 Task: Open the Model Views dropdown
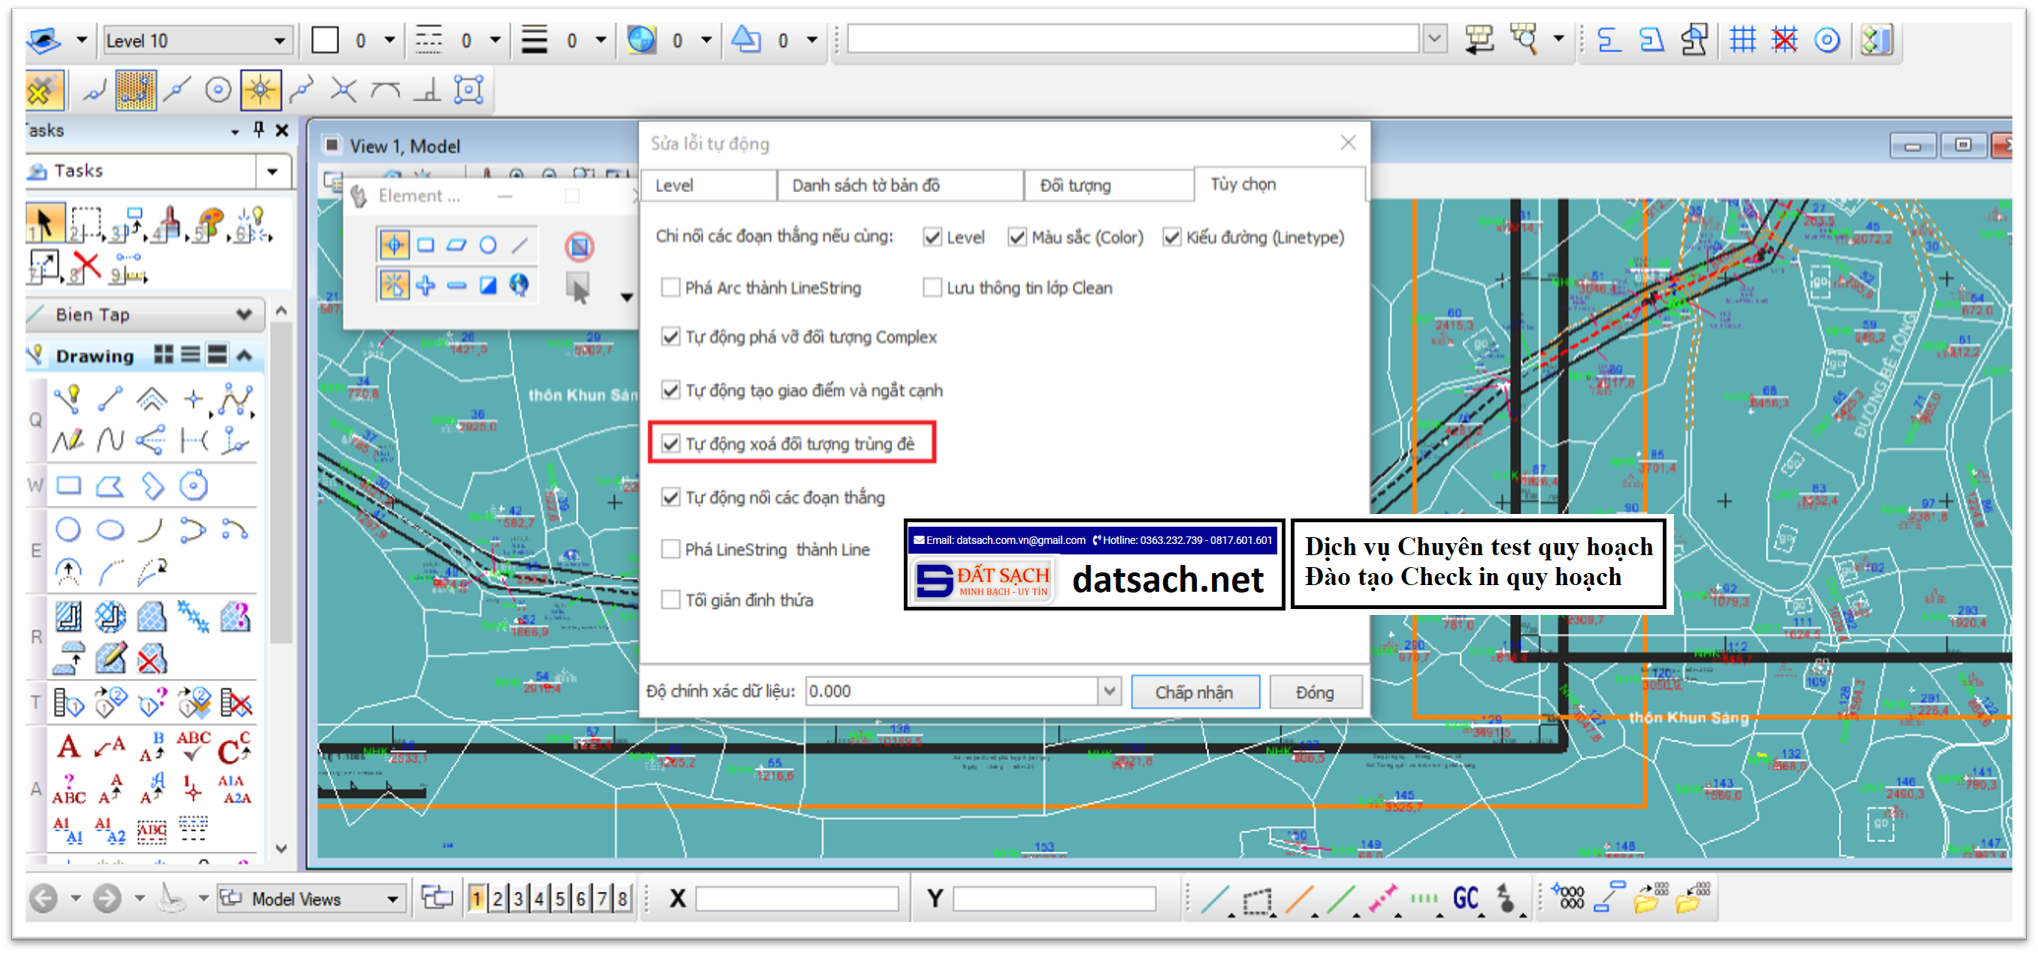click(392, 899)
